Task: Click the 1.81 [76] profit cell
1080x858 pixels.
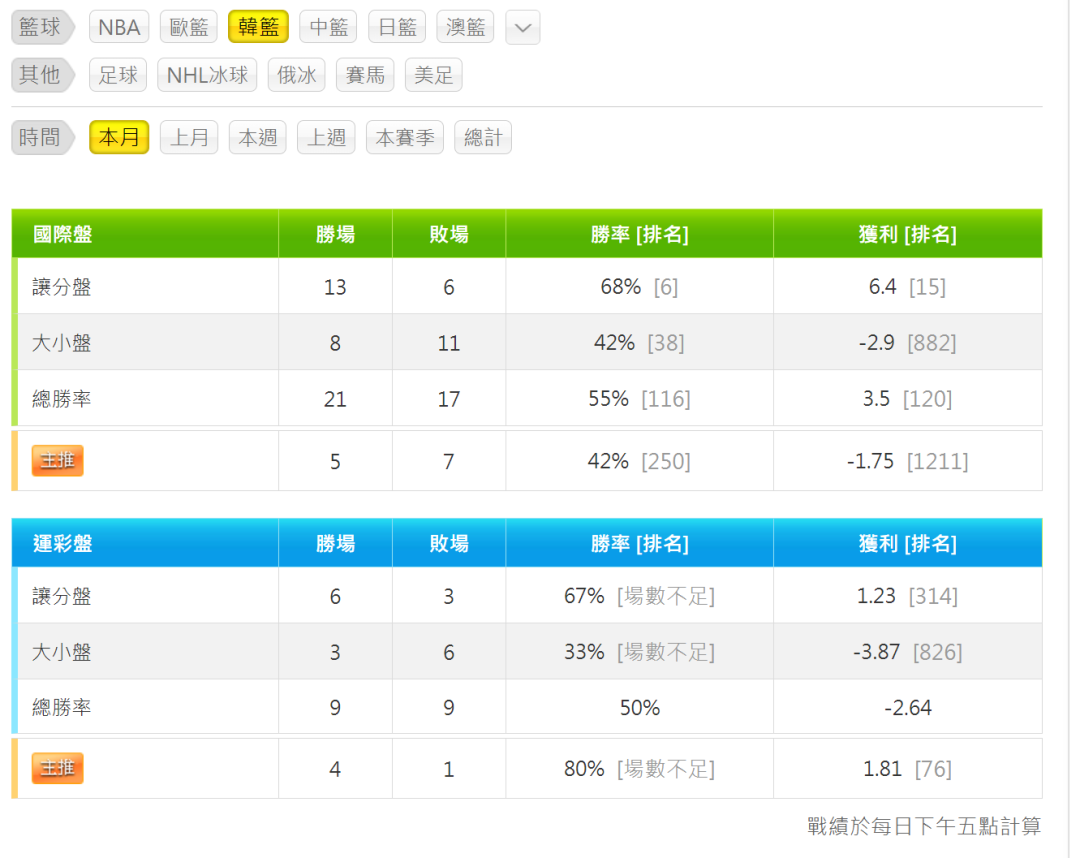Action: (908, 769)
